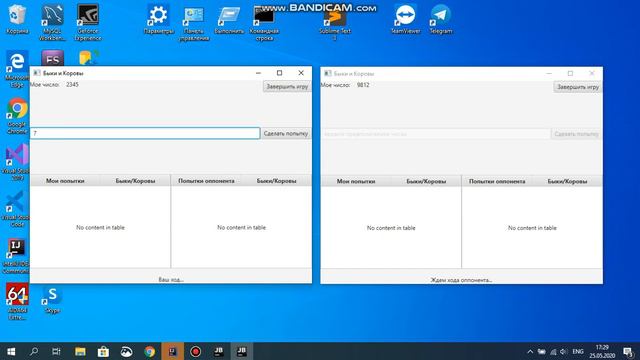Open Microsoft Store from the taskbar
The height and width of the screenshot is (360, 640).
click(103, 351)
